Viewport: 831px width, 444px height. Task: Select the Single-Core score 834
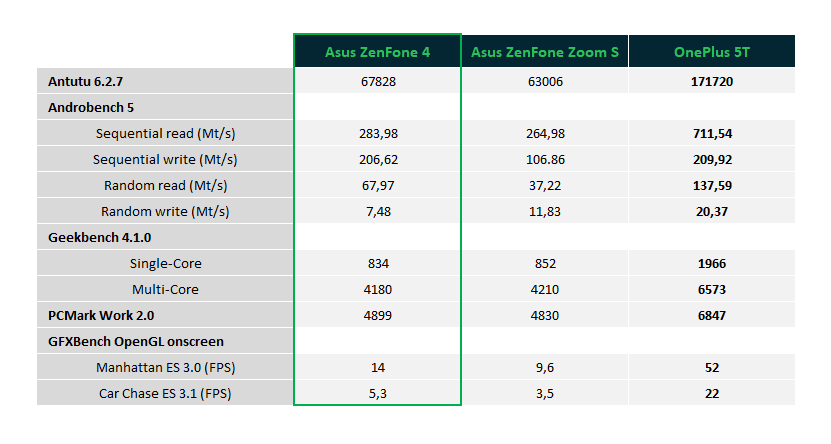[x=377, y=263]
